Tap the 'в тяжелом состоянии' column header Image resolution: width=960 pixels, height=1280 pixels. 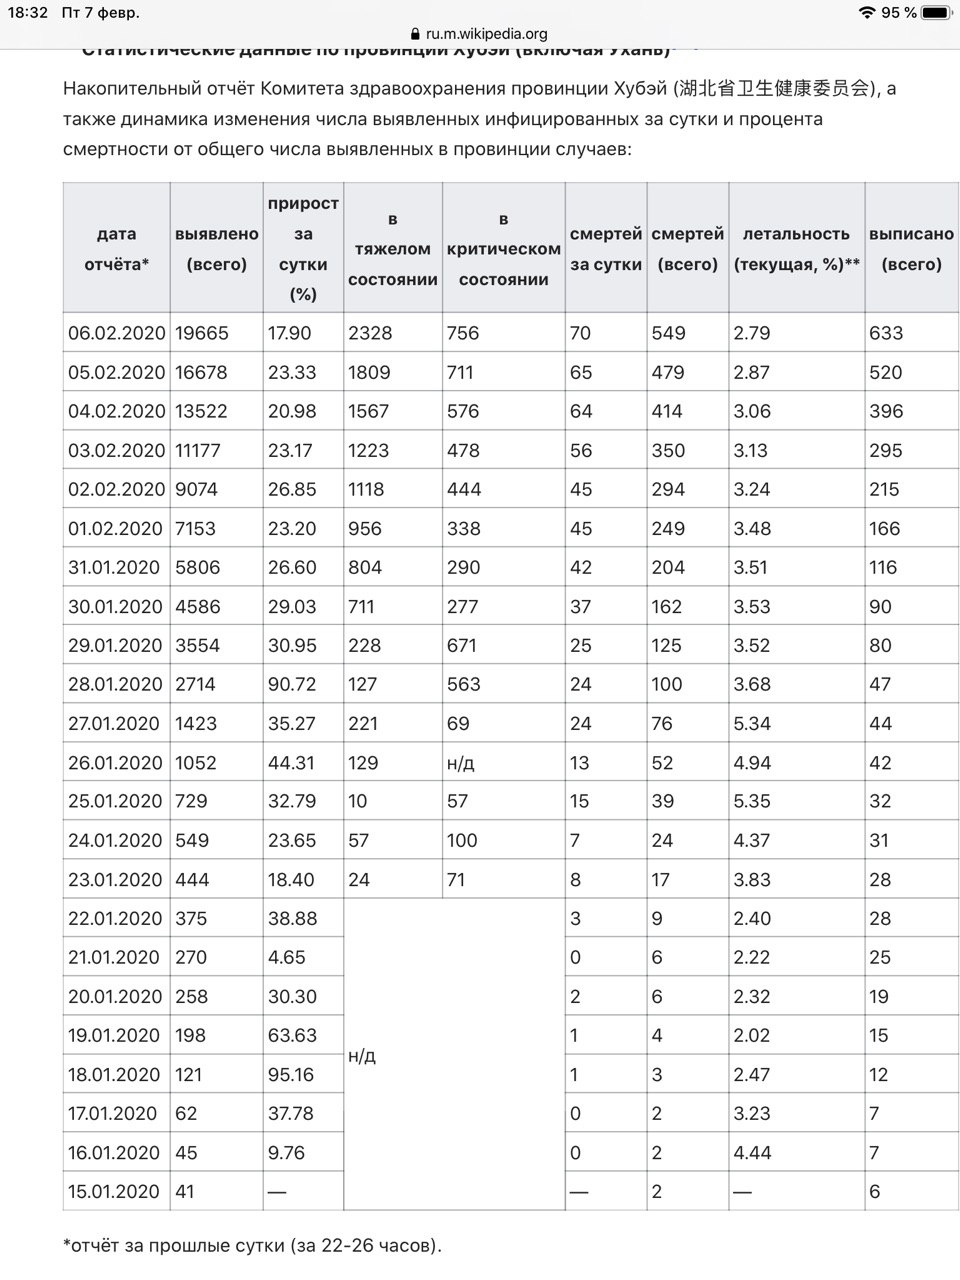click(x=393, y=249)
